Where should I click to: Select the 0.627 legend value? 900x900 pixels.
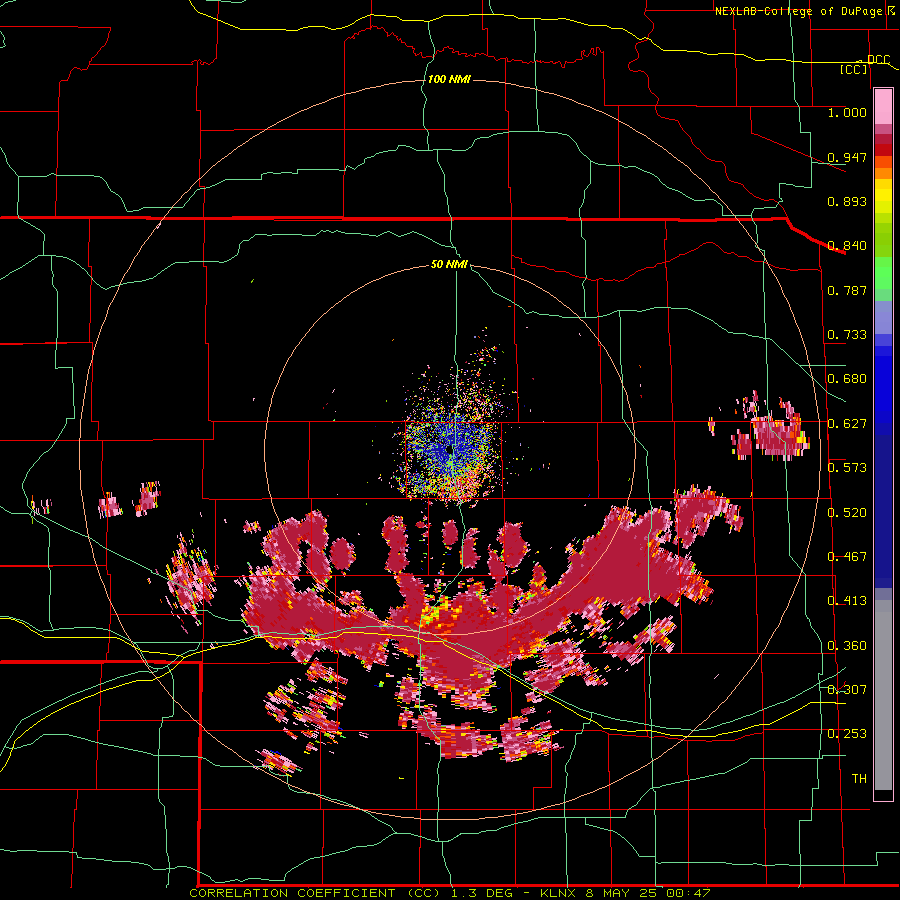click(847, 424)
